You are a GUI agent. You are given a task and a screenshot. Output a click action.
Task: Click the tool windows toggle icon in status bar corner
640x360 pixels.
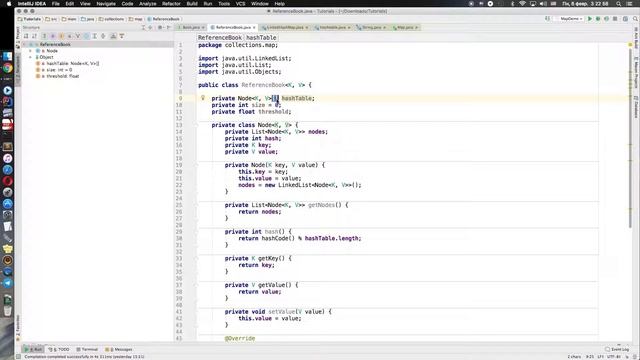coord(18,356)
